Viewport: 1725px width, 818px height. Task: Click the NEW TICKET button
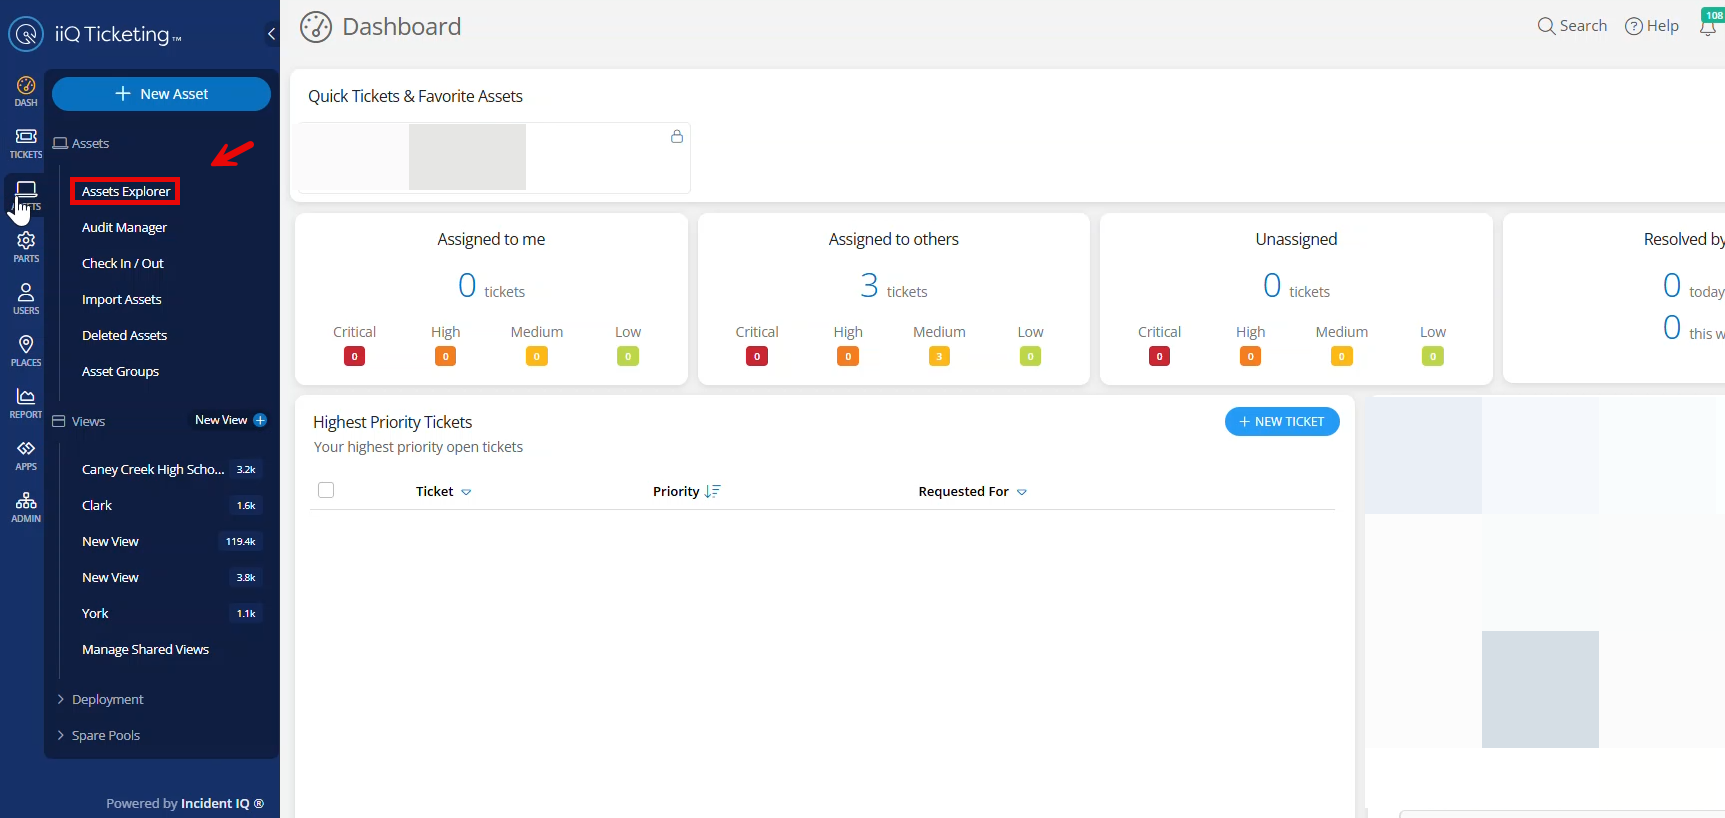click(1282, 422)
